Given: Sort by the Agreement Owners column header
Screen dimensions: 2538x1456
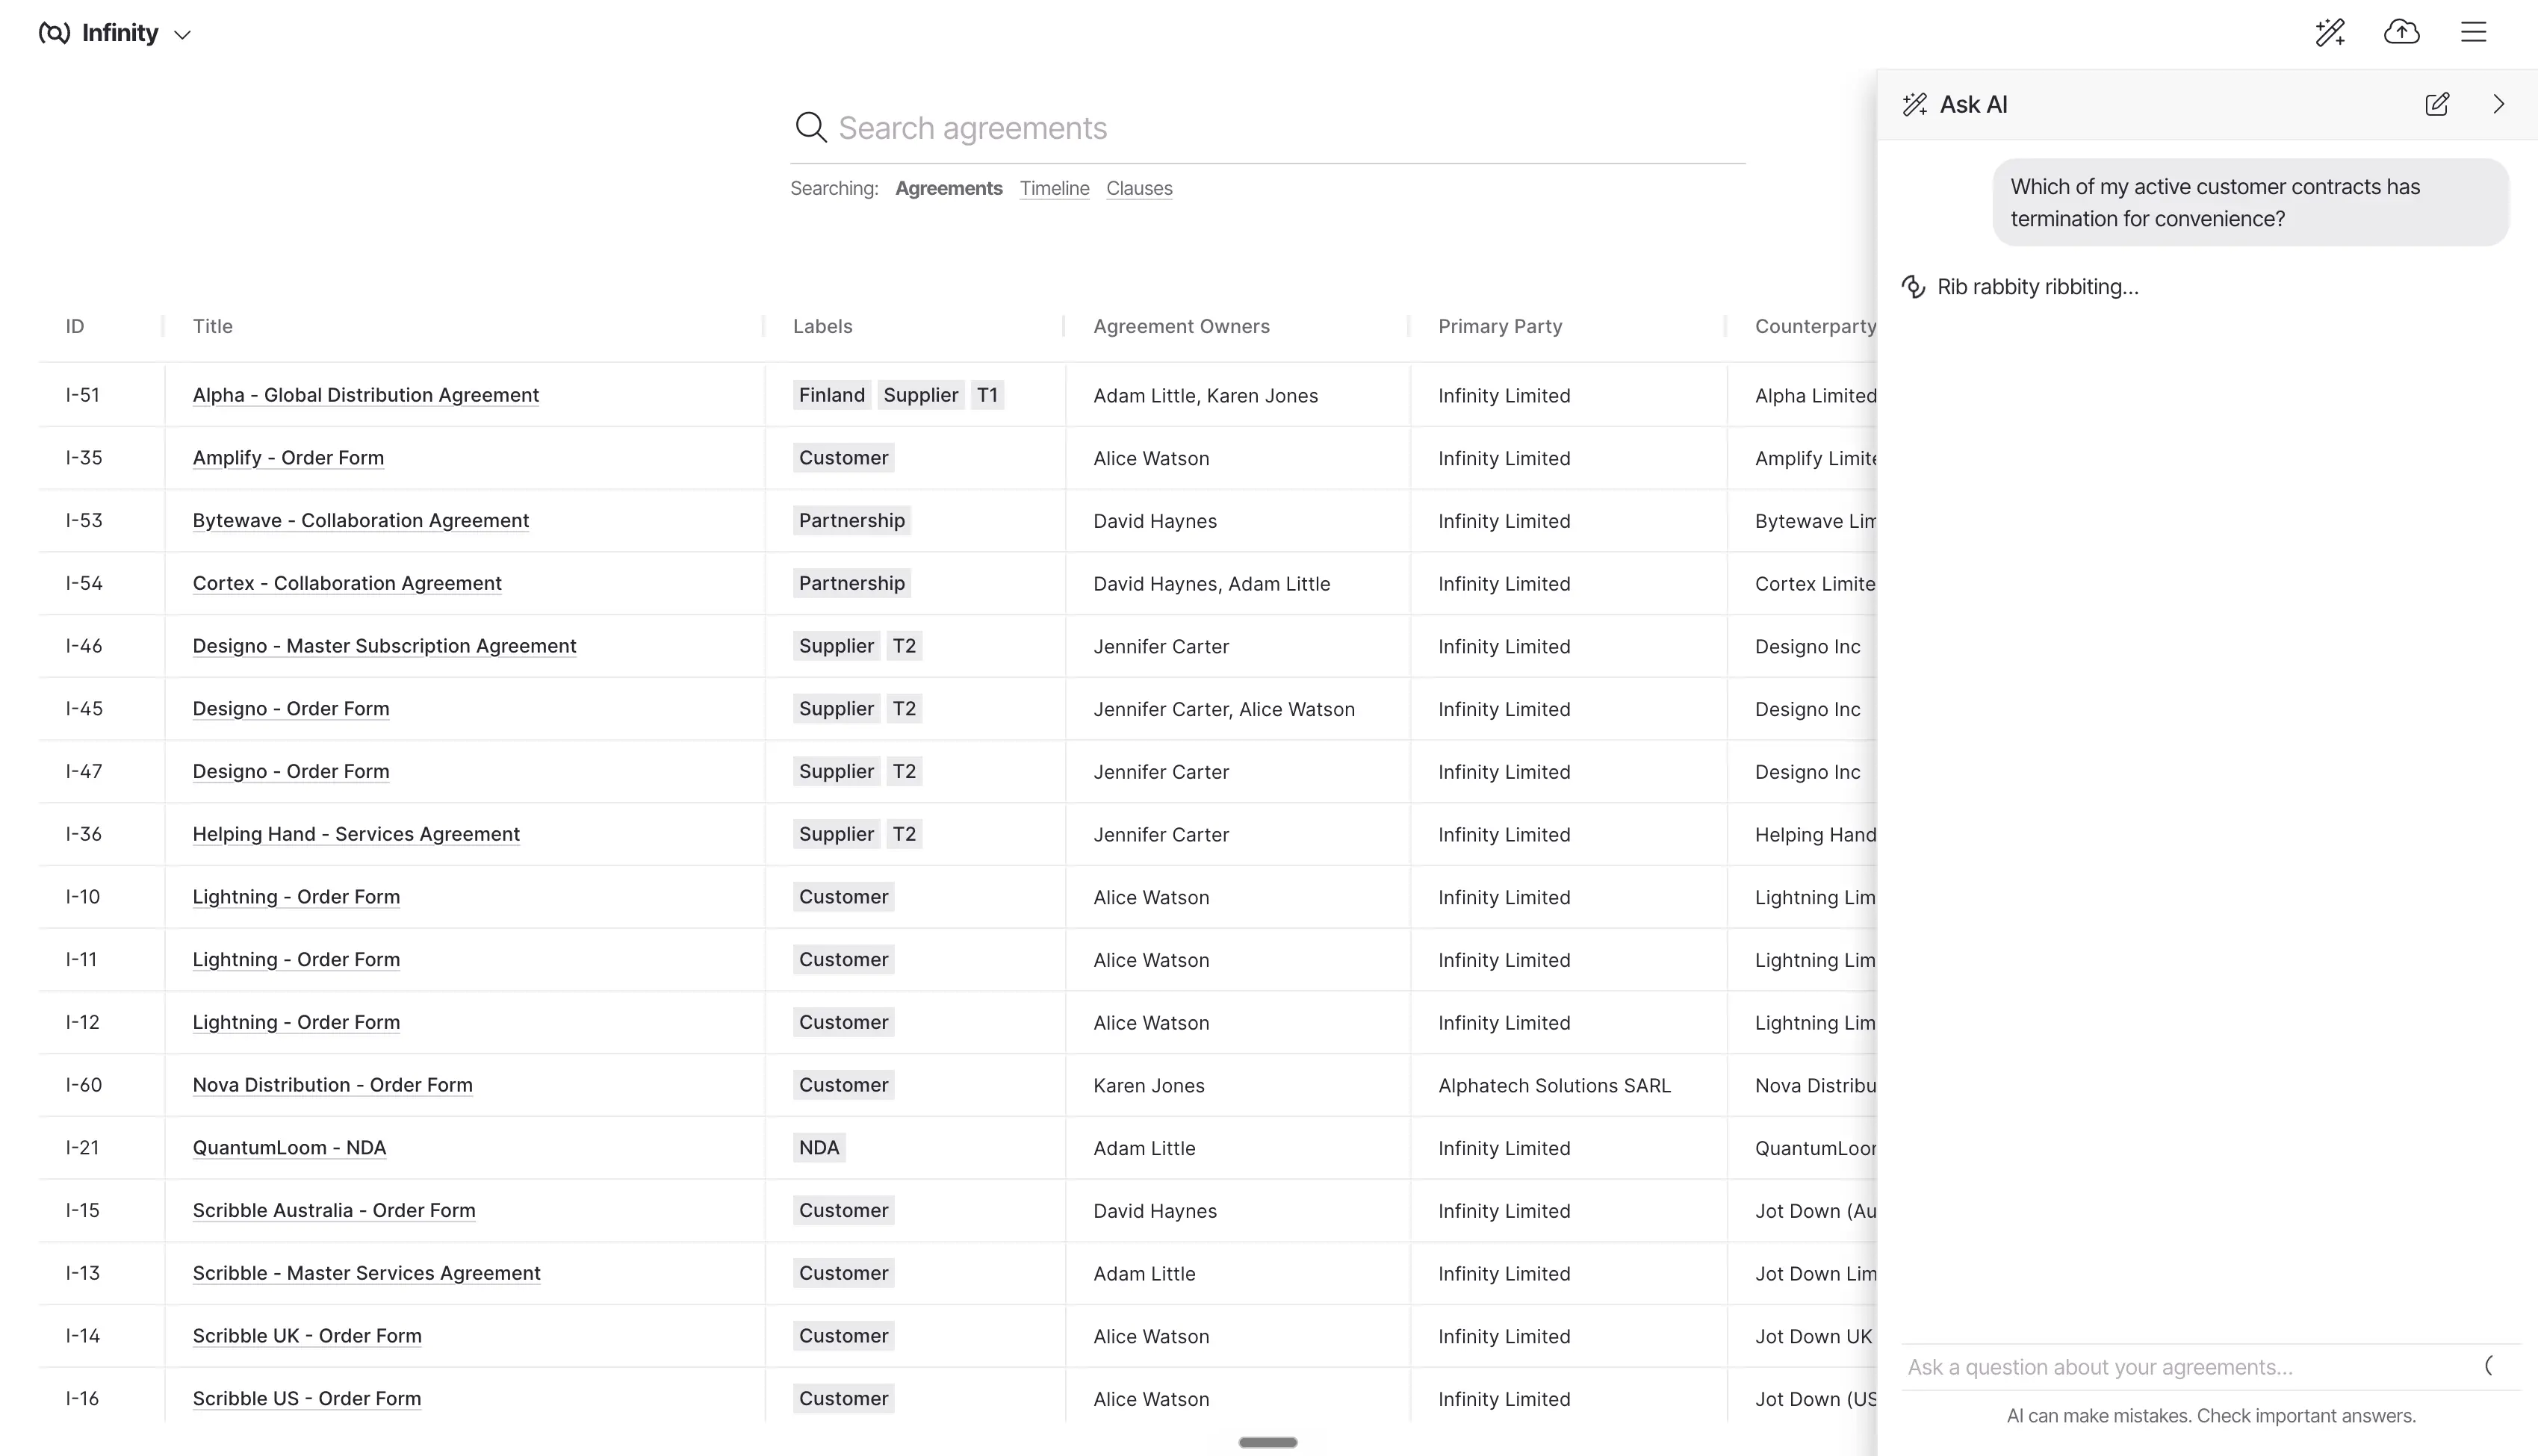Looking at the screenshot, I should [1181, 326].
